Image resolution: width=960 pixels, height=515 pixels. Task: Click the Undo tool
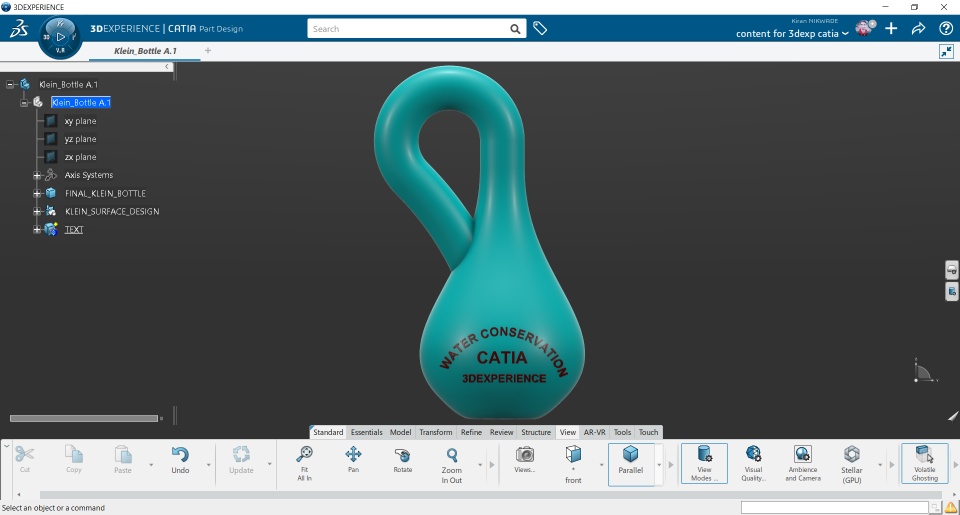[x=180, y=459]
